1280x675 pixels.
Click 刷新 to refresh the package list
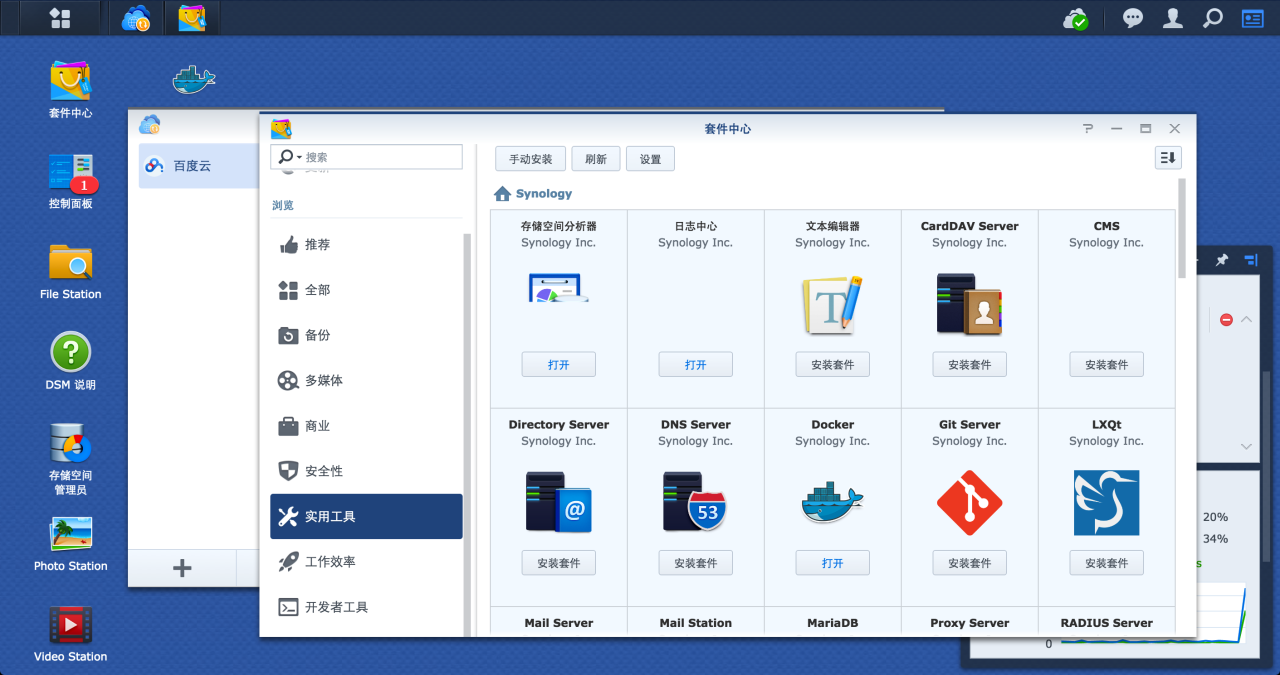point(595,158)
